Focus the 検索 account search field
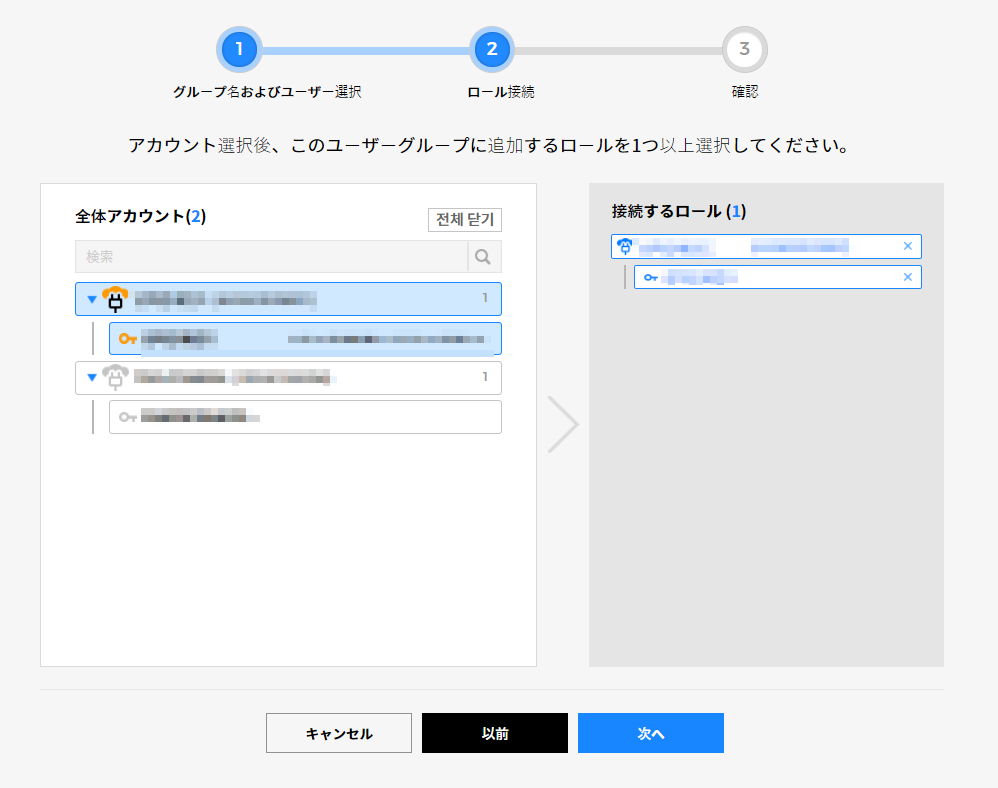 [271, 257]
